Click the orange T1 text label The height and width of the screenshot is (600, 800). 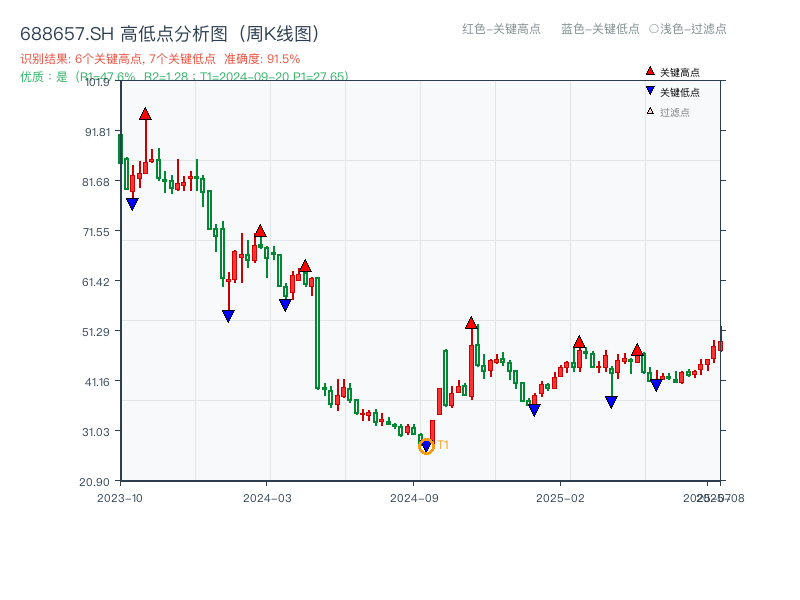coord(443,445)
